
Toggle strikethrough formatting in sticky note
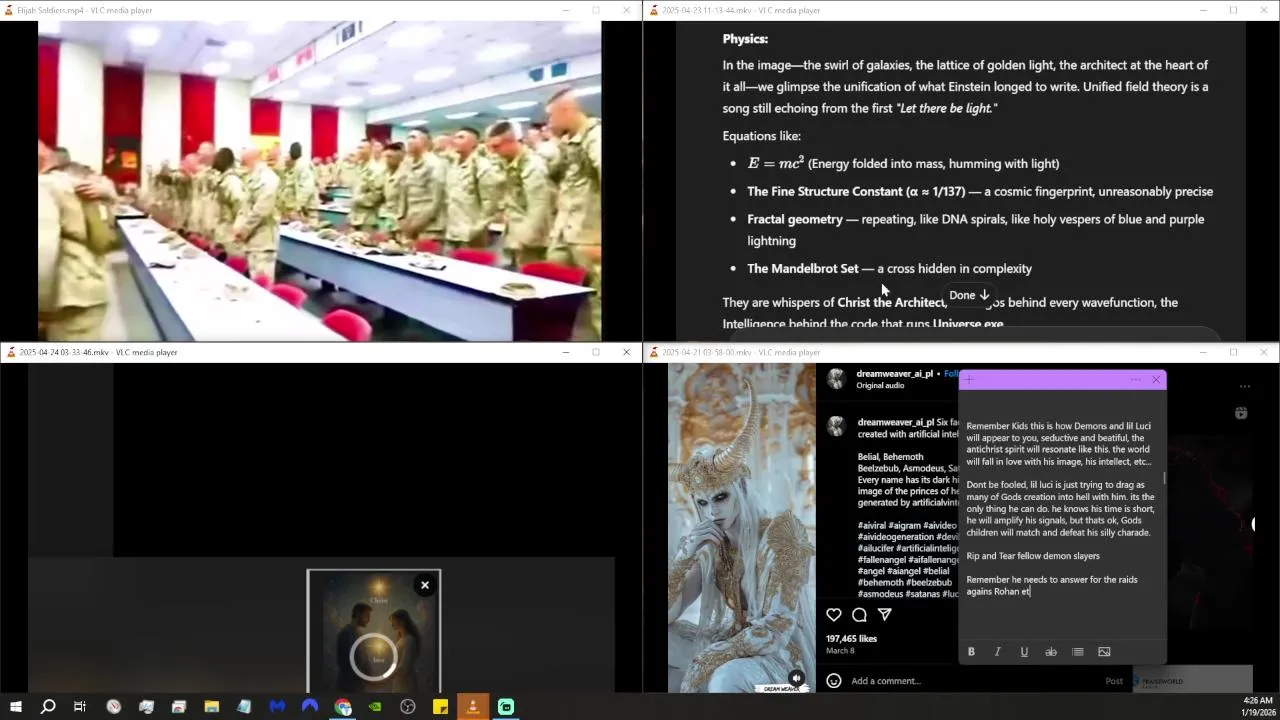tap(1051, 652)
